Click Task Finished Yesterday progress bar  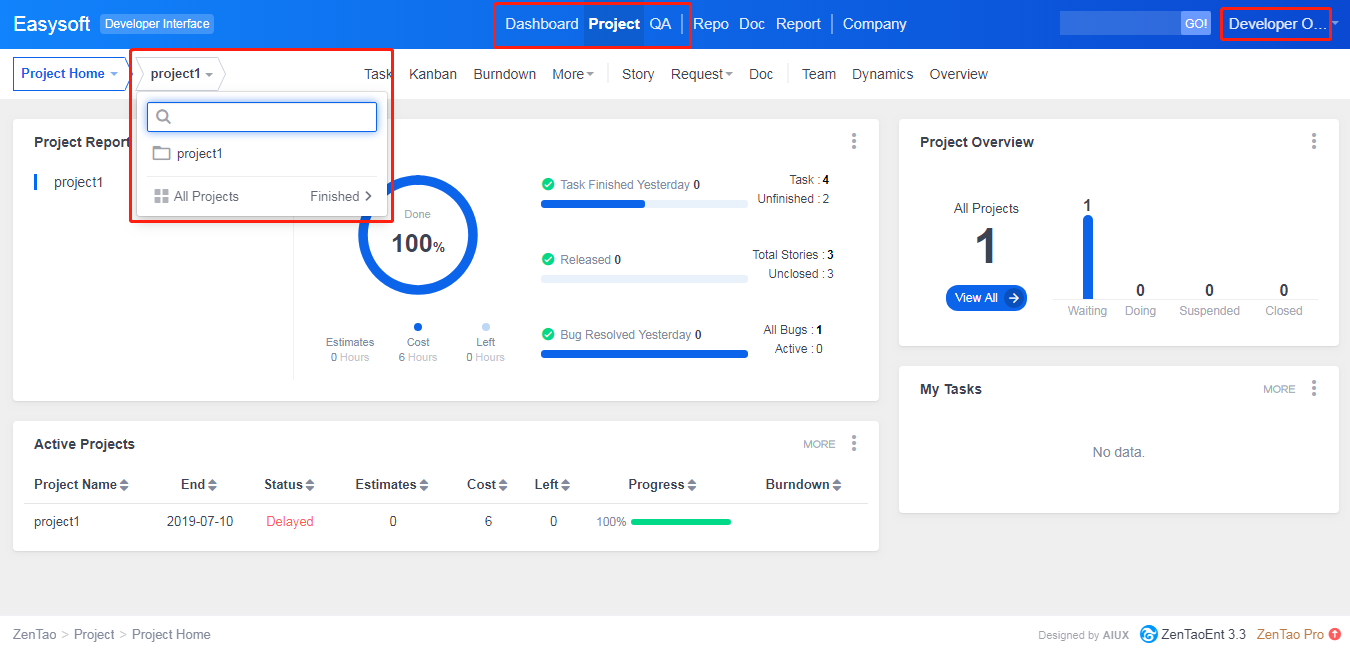pos(644,204)
